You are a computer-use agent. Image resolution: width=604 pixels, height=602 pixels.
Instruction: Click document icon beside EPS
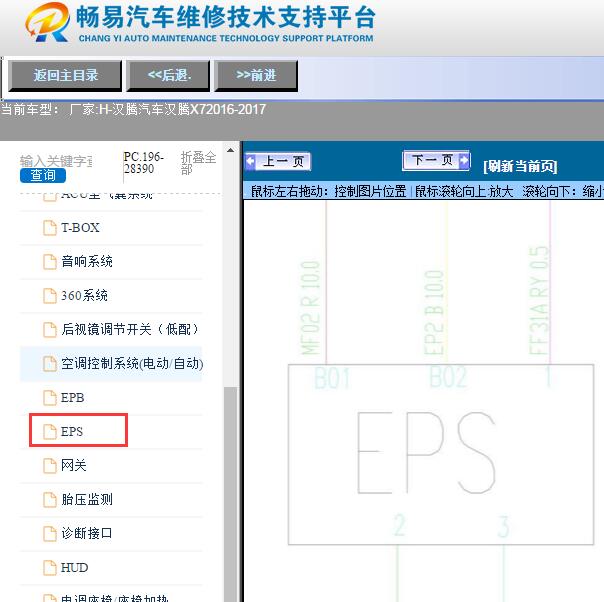[50, 431]
